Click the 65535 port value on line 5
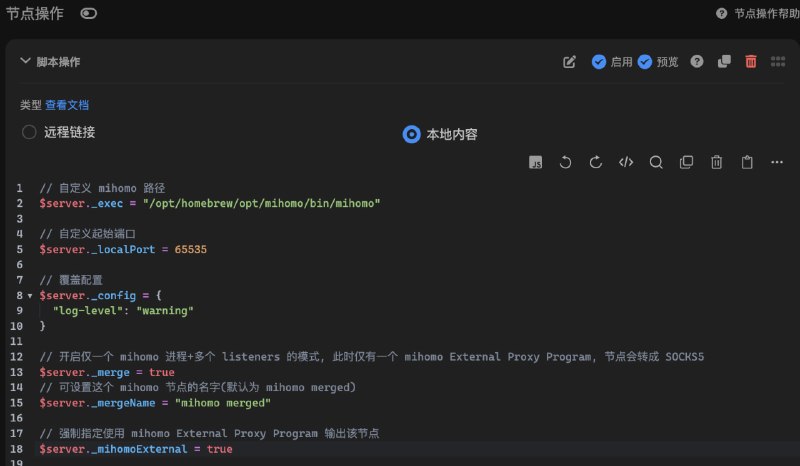 click(x=190, y=250)
